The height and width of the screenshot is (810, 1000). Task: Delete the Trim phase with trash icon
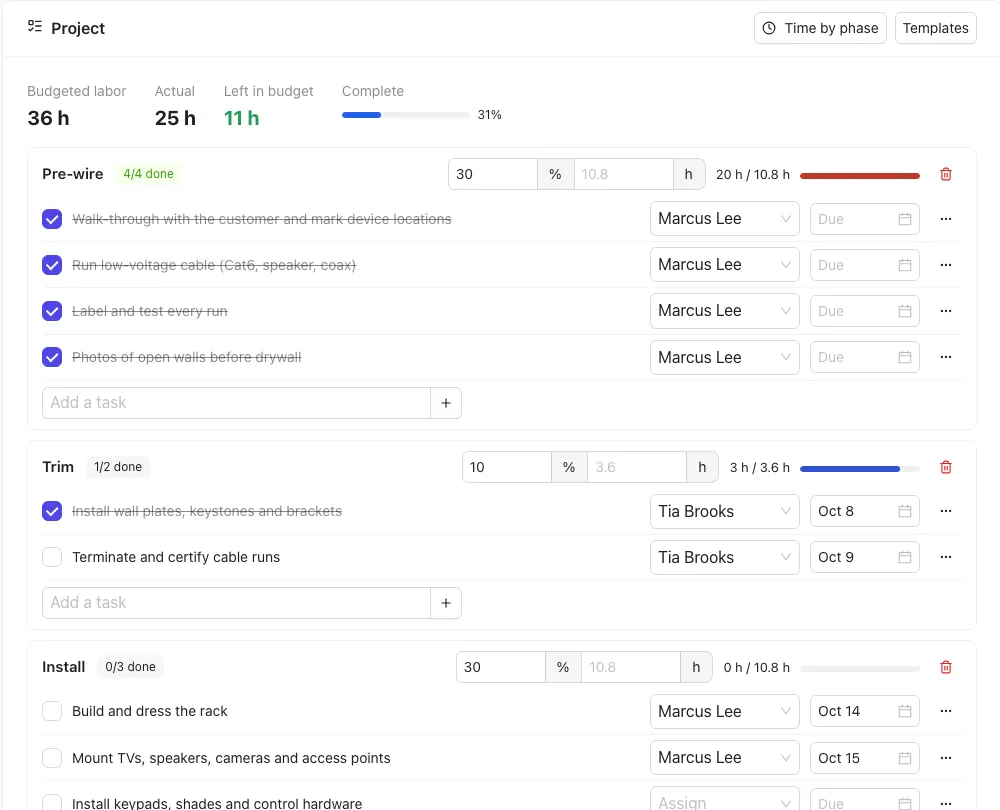pos(946,467)
